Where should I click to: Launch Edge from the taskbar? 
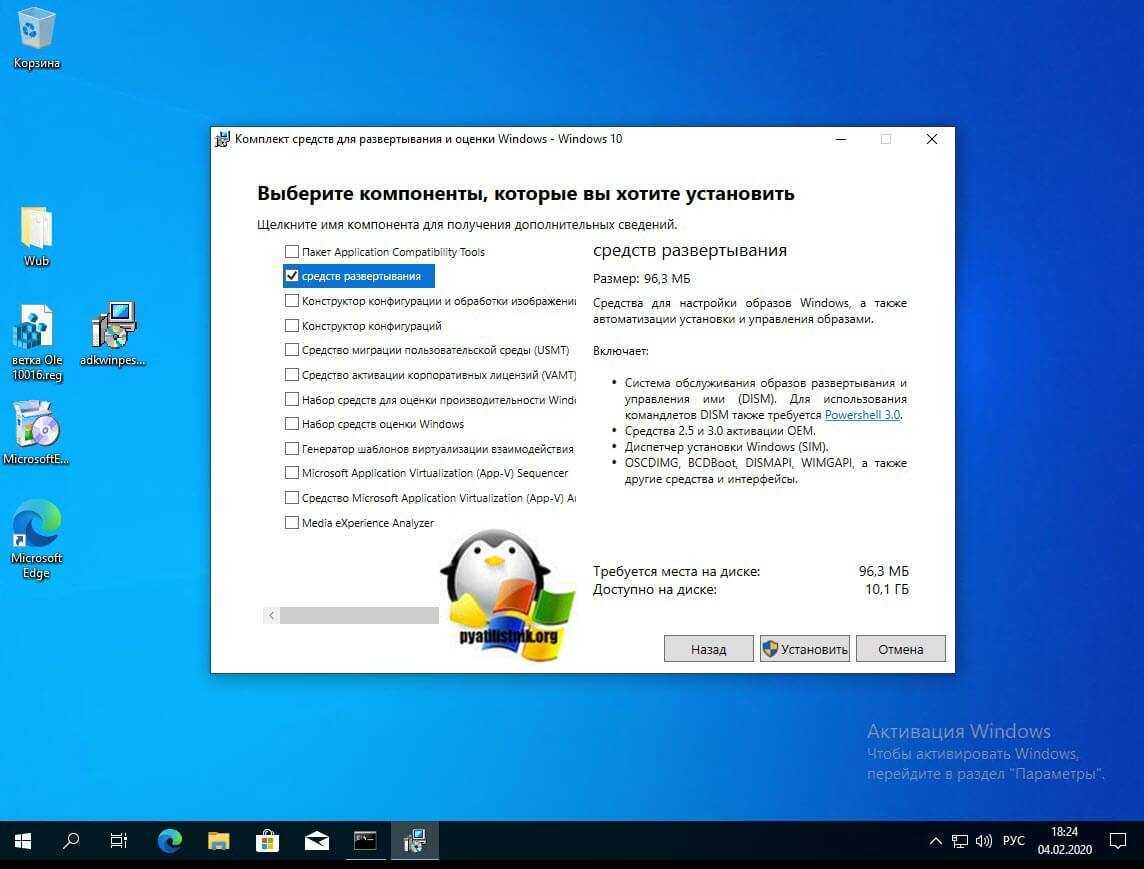point(169,841)
